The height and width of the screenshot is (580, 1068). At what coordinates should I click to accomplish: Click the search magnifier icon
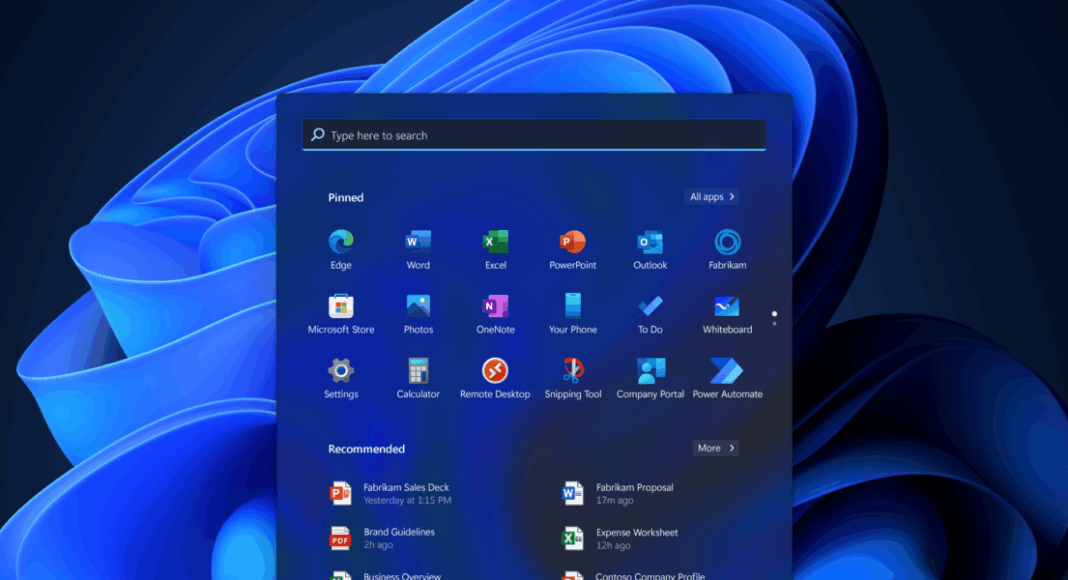tap(317, 135)
